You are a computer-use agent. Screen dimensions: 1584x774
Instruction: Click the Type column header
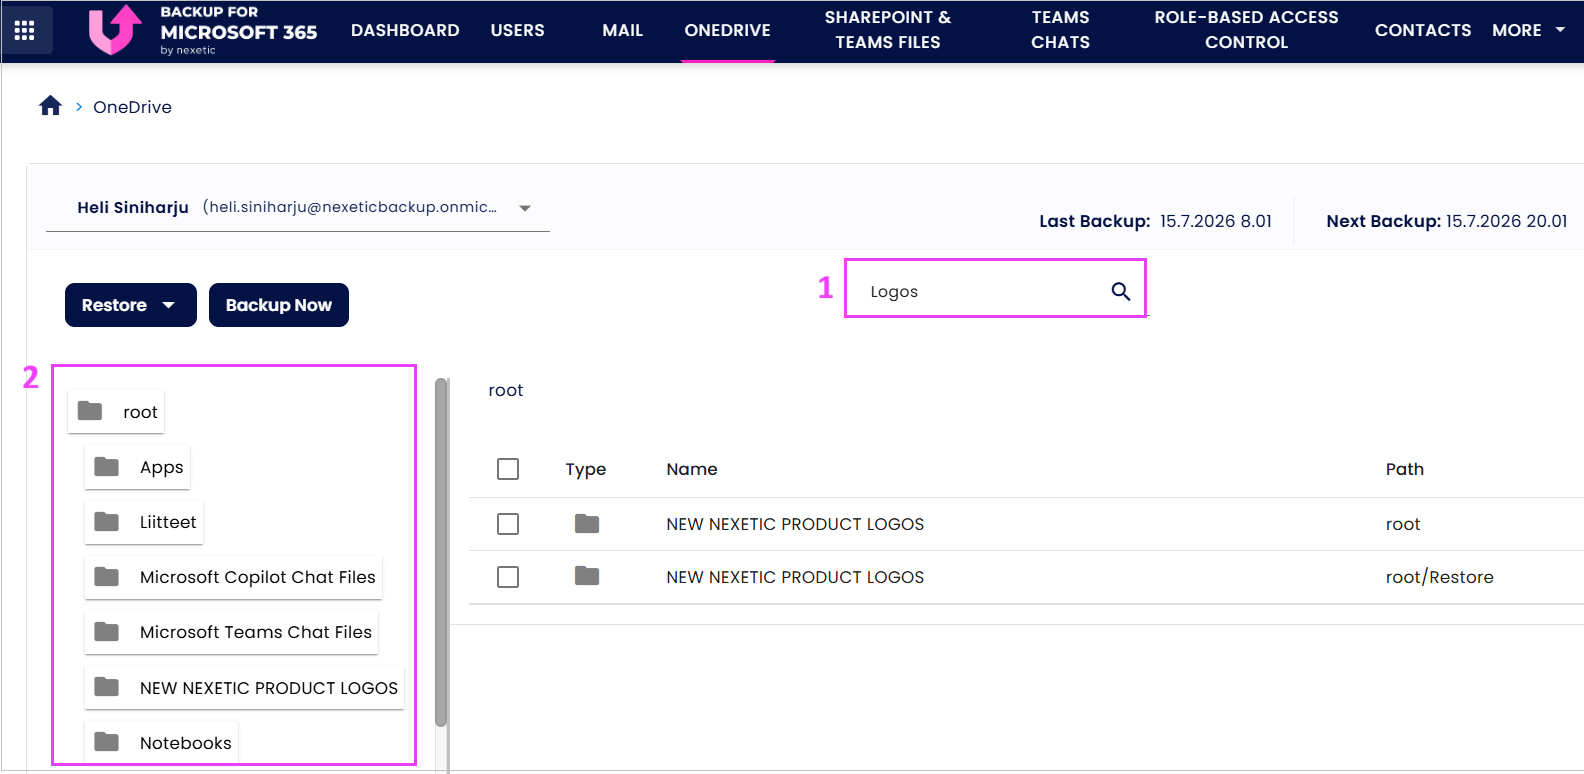586,469
